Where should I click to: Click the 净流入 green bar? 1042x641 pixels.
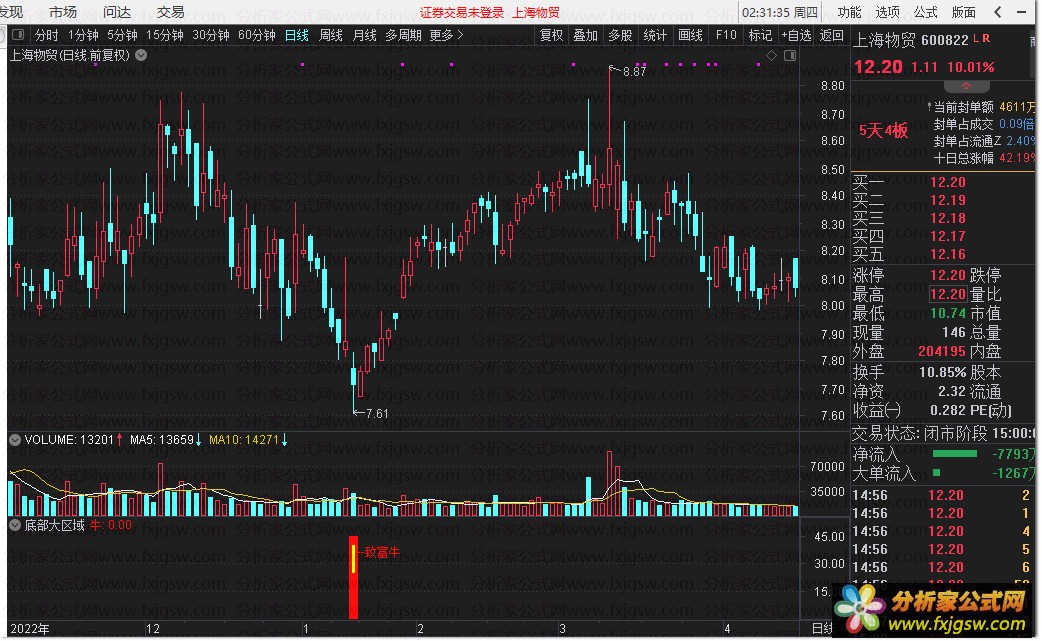point(955,454)
